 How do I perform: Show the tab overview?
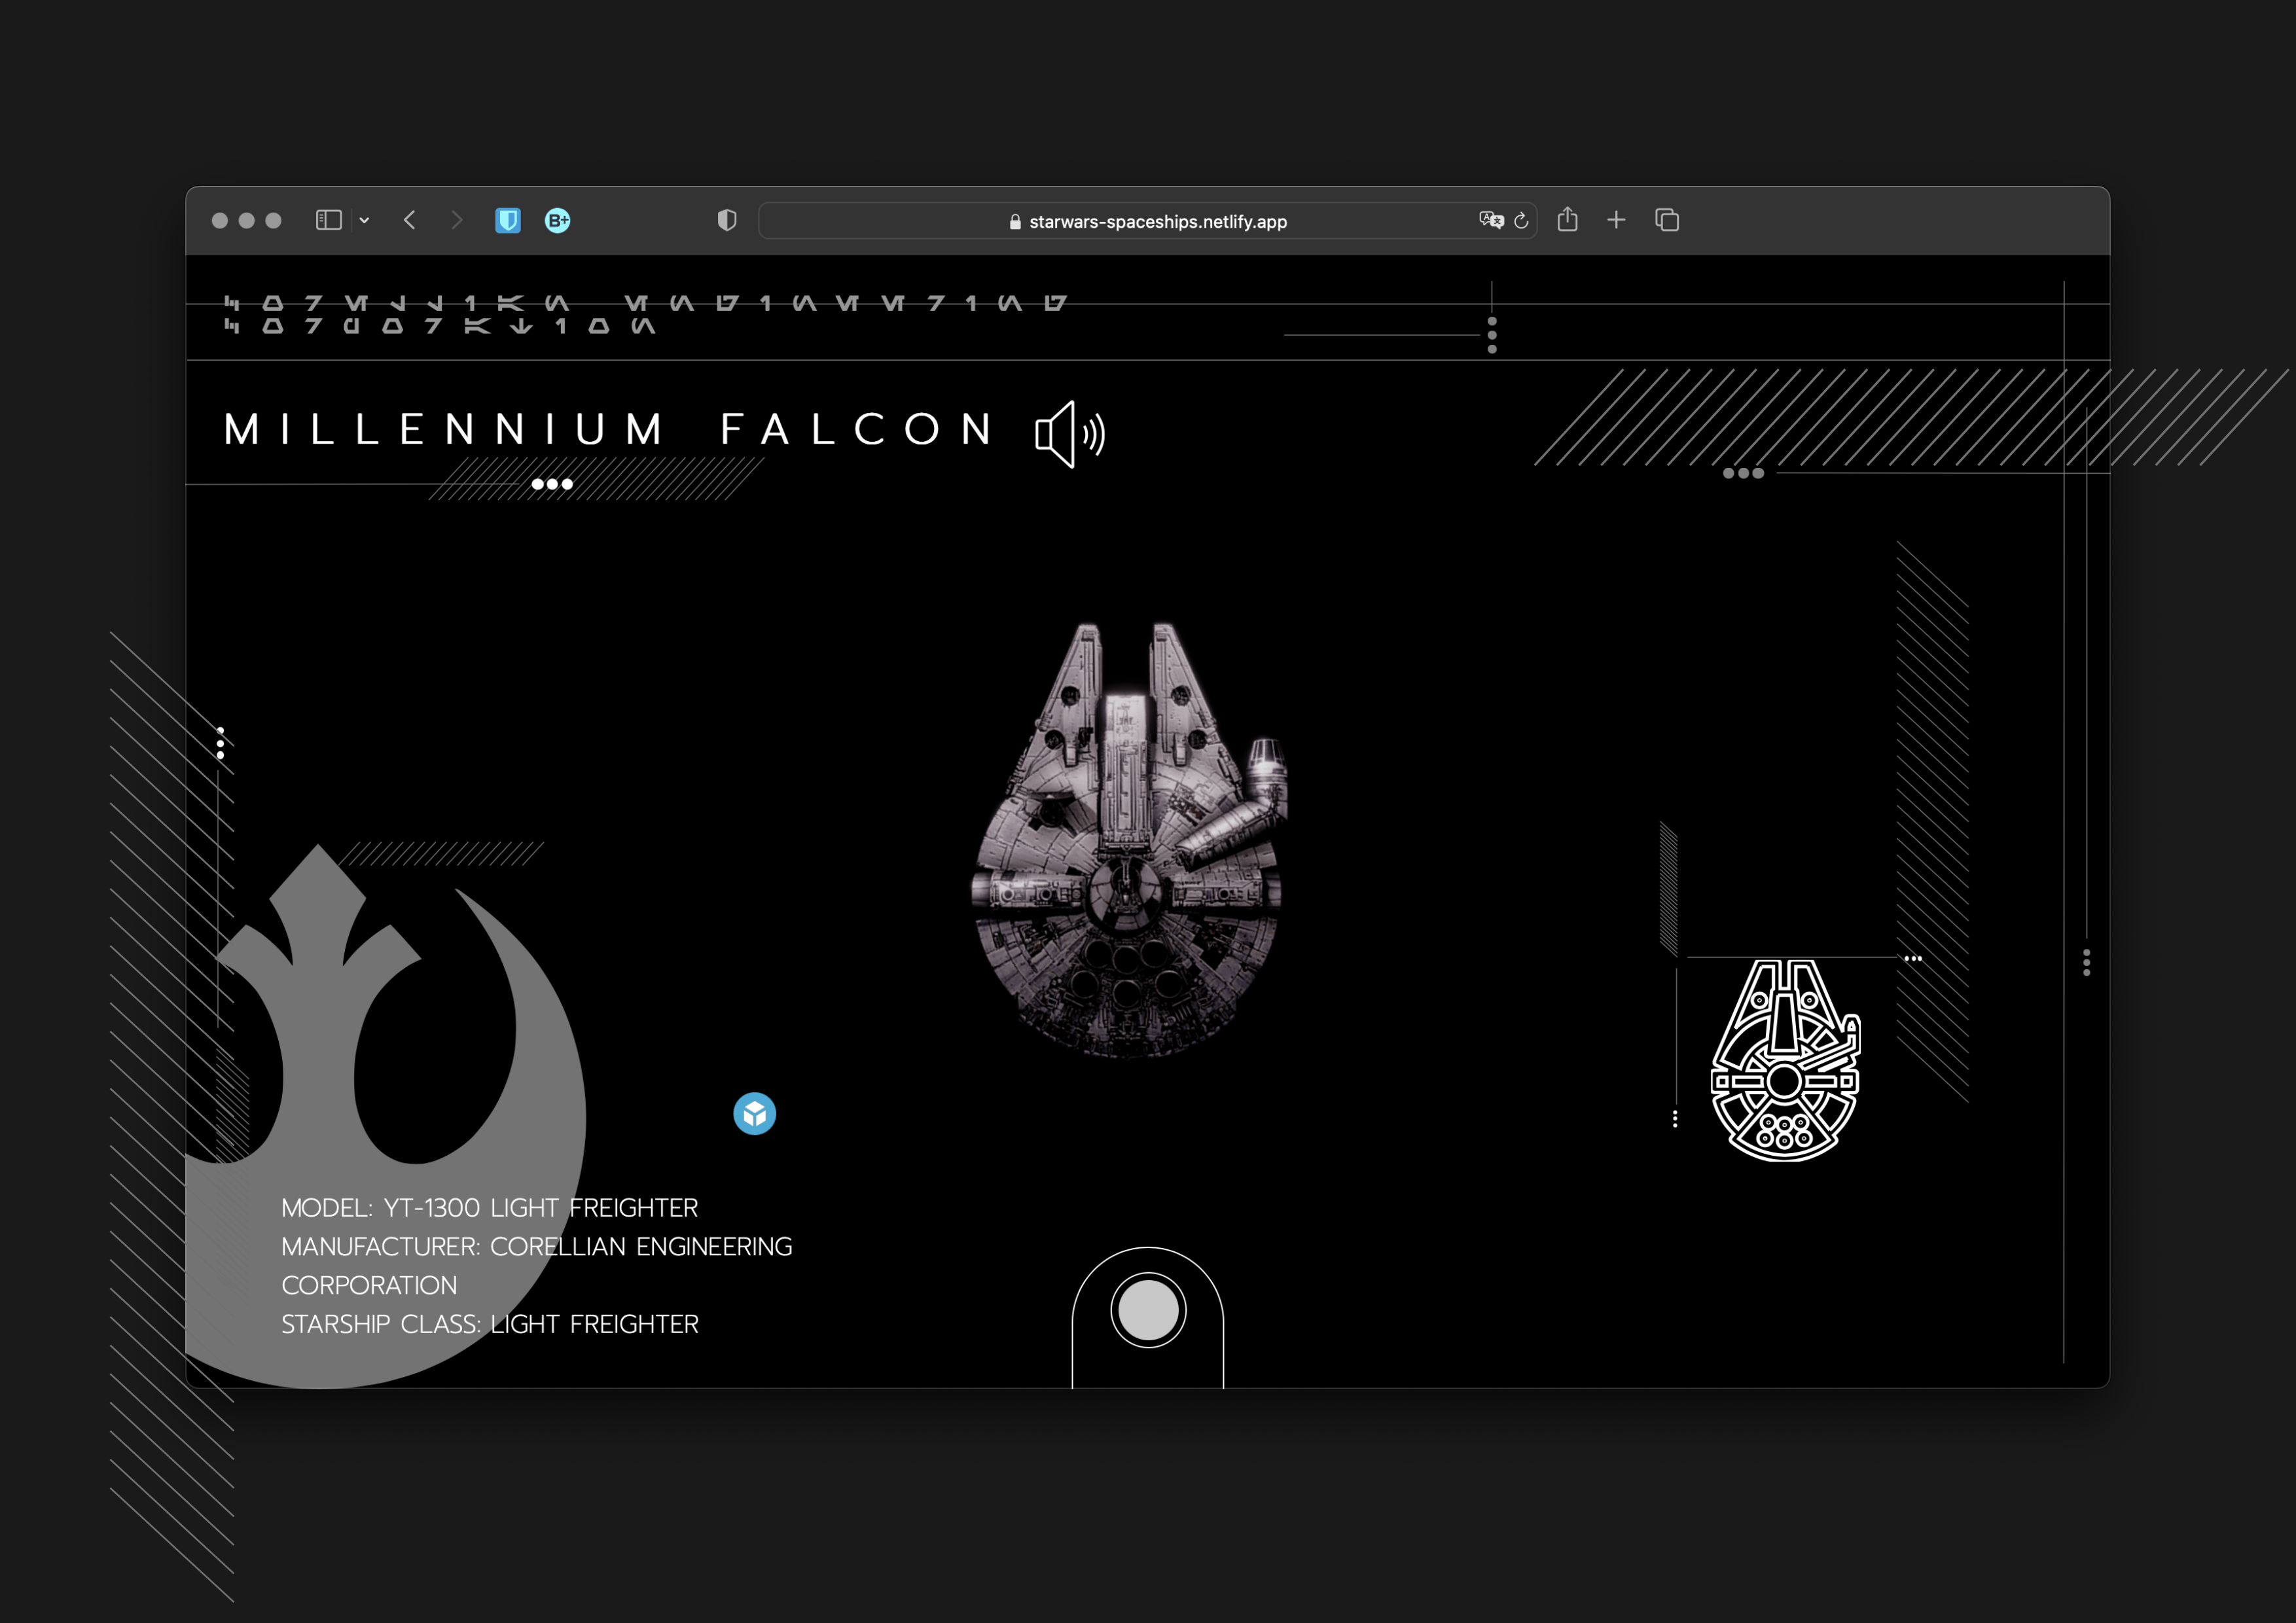coord(1667,220)
